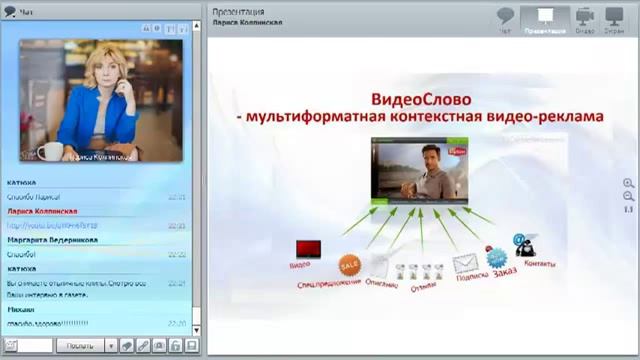Click the red Видео icon on the slide

coord(308,249)
